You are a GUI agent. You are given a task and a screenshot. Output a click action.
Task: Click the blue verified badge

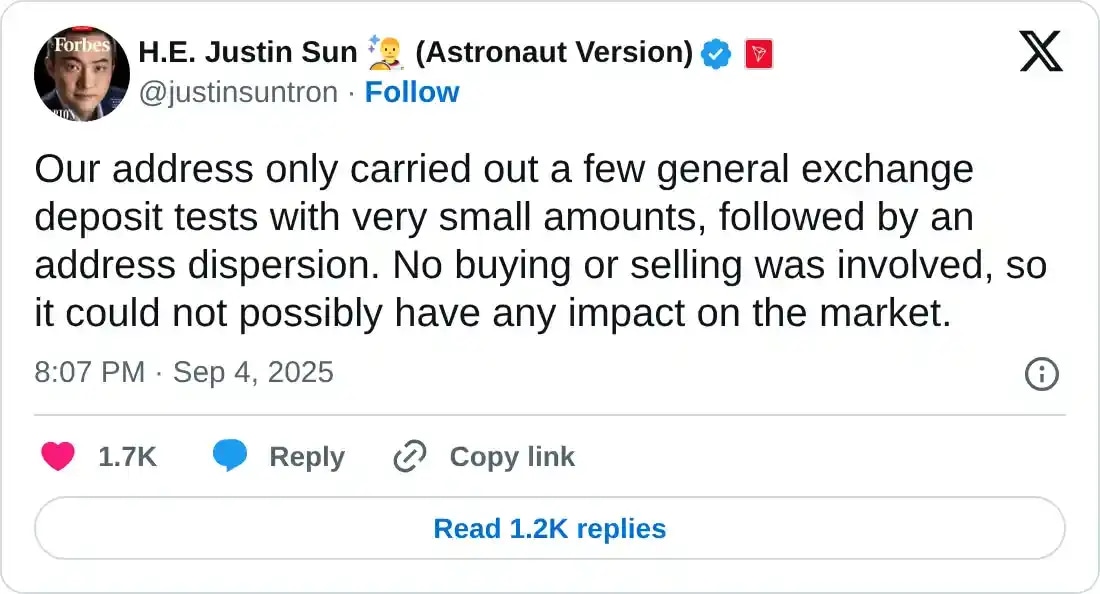715,54
